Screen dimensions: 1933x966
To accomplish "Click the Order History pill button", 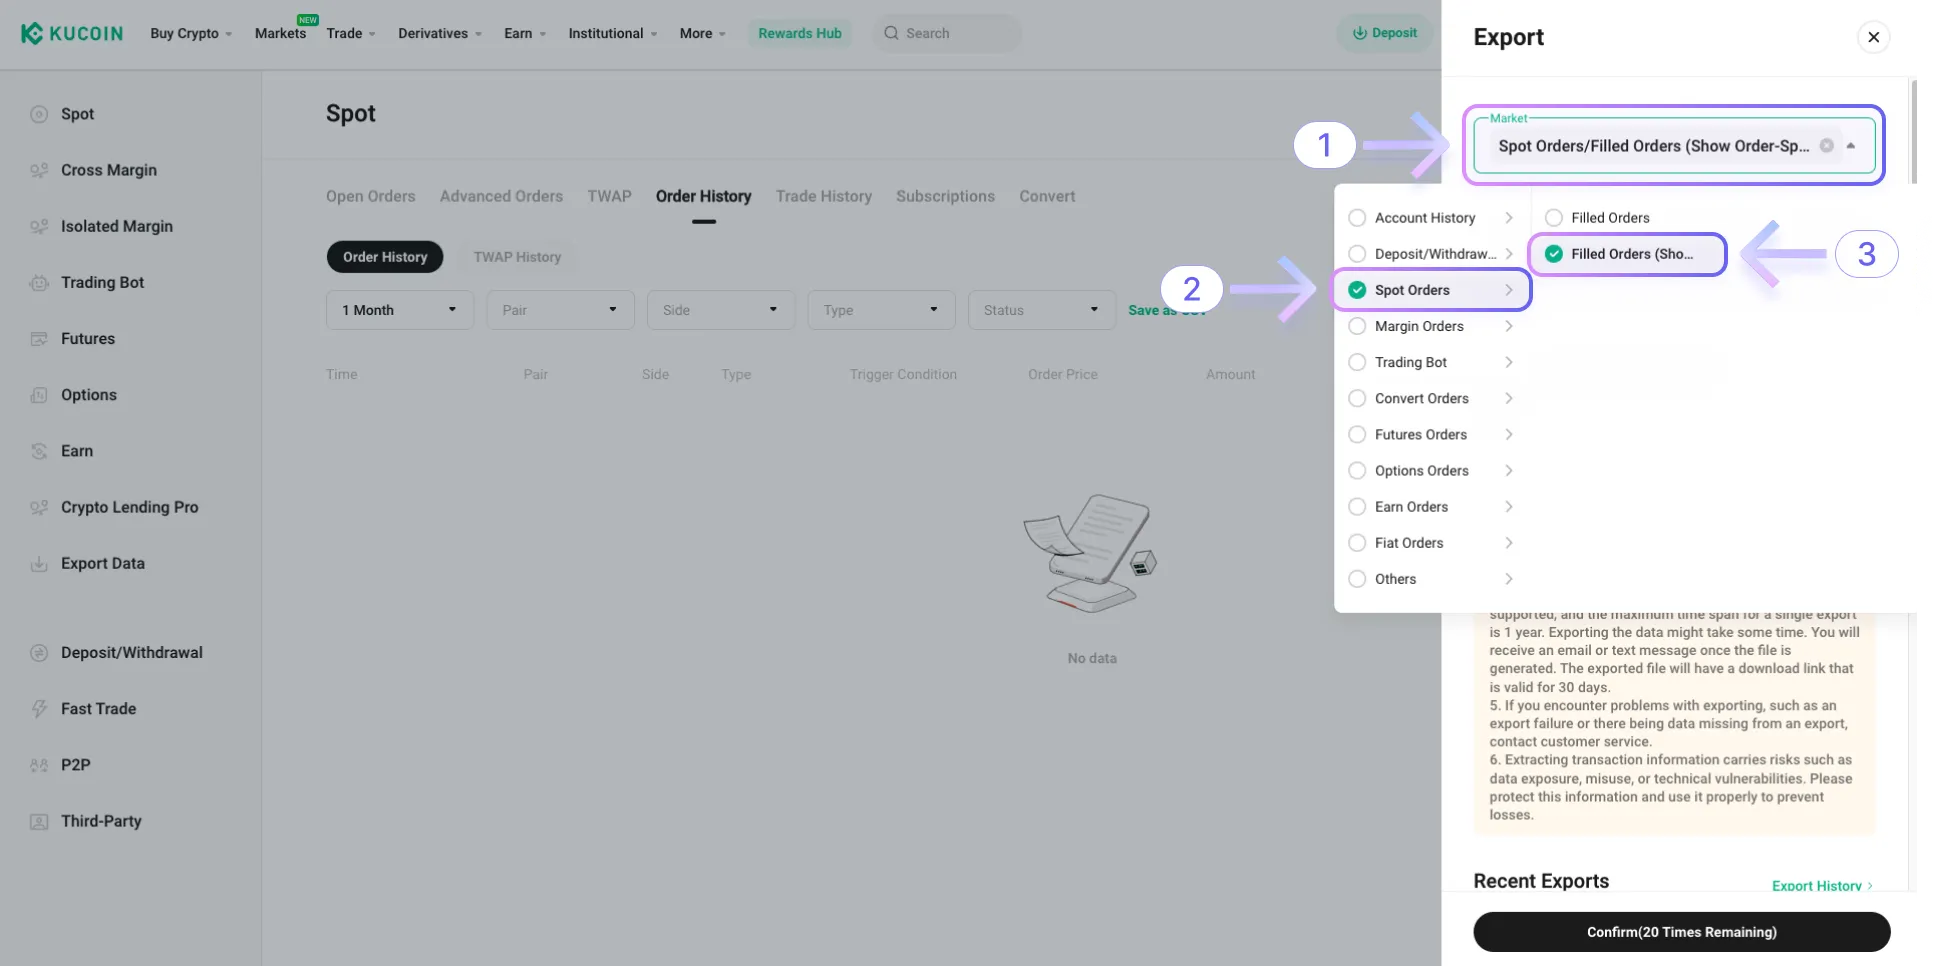I will pos(385,257).
